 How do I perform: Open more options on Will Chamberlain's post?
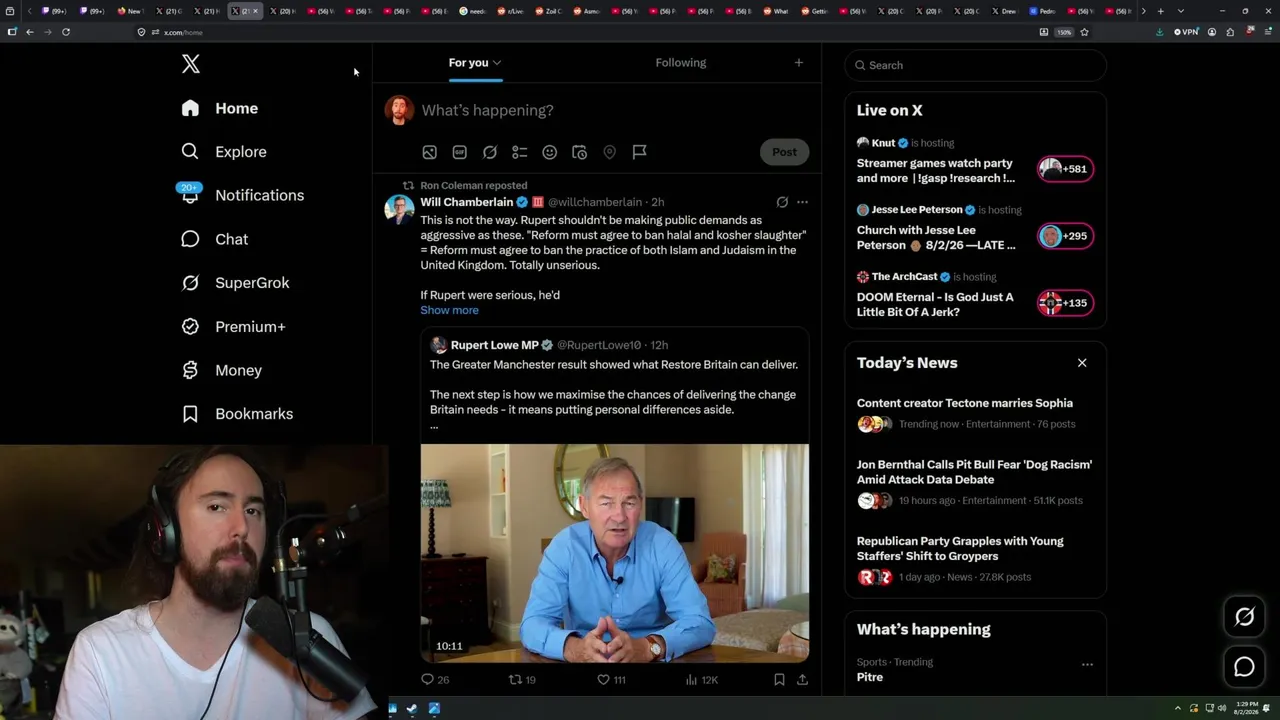pos(802,202)
